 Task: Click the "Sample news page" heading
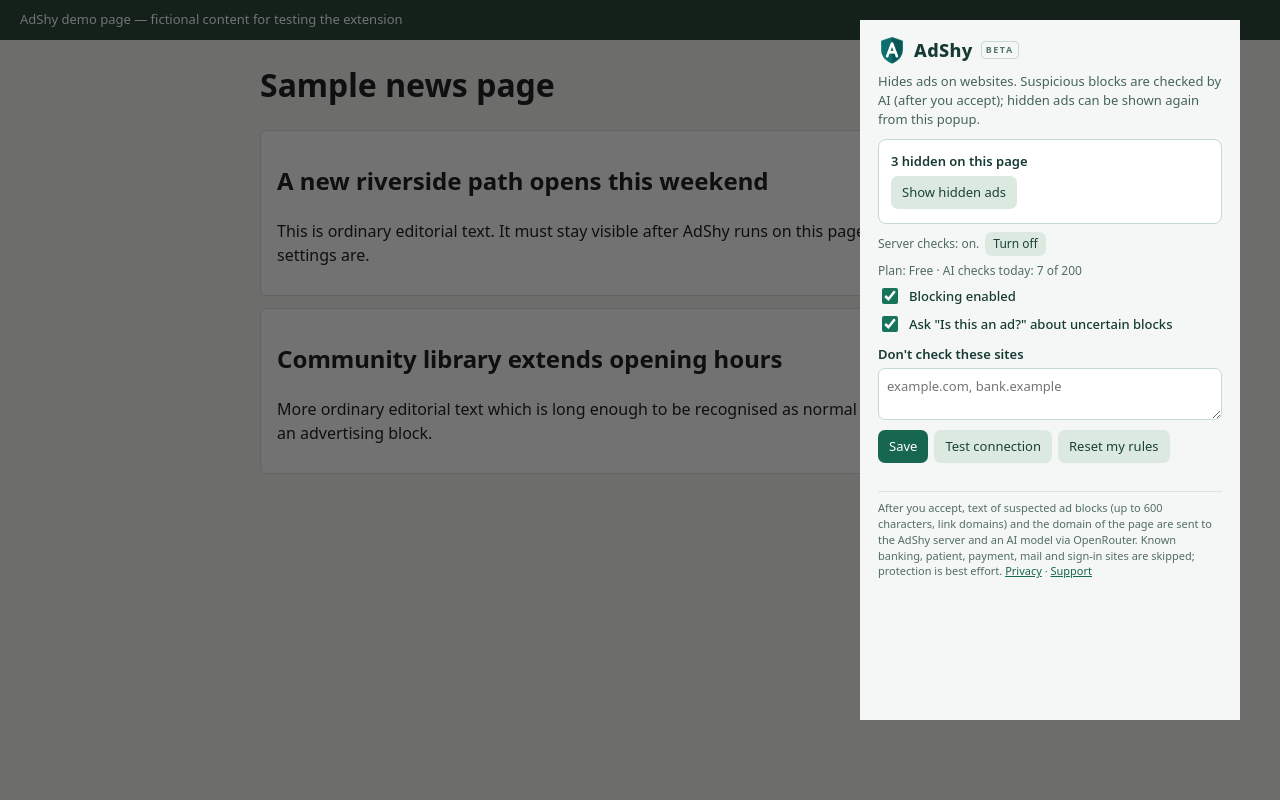(x=407, y=86)
